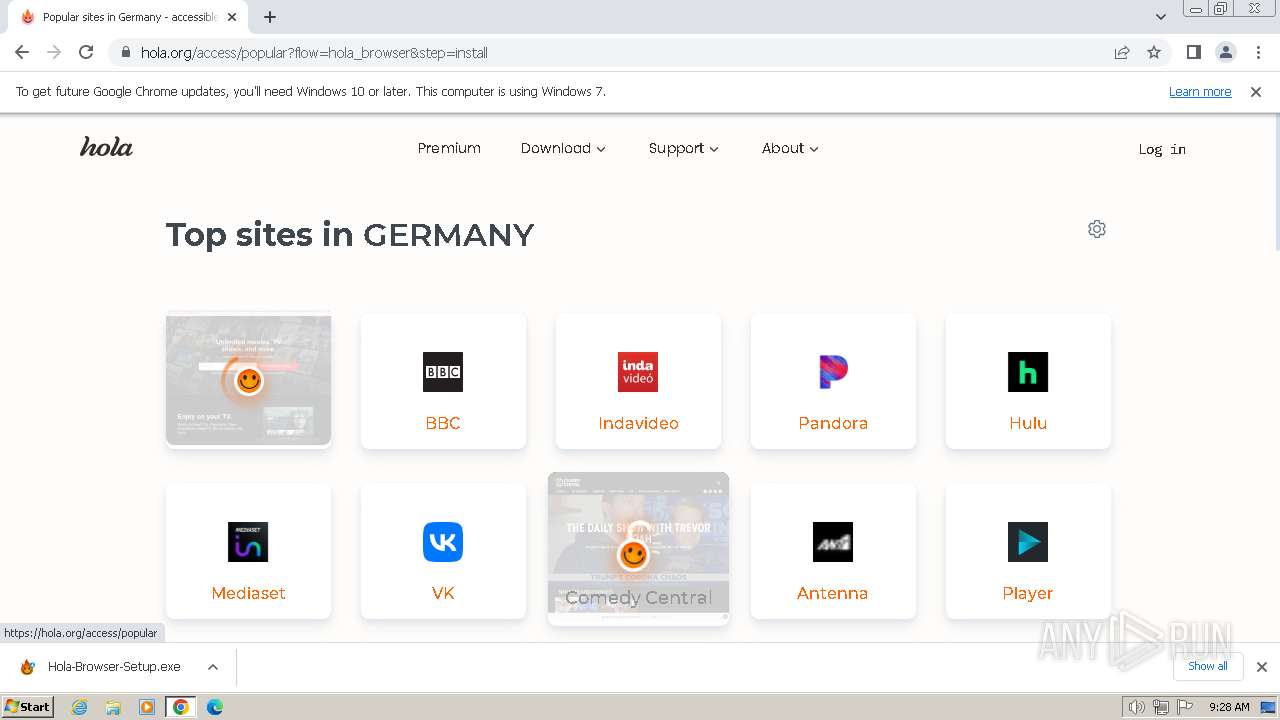Screen dimensions: 1280x720
Task: Open Chrome profile avatar
Action: point(1225,52)
